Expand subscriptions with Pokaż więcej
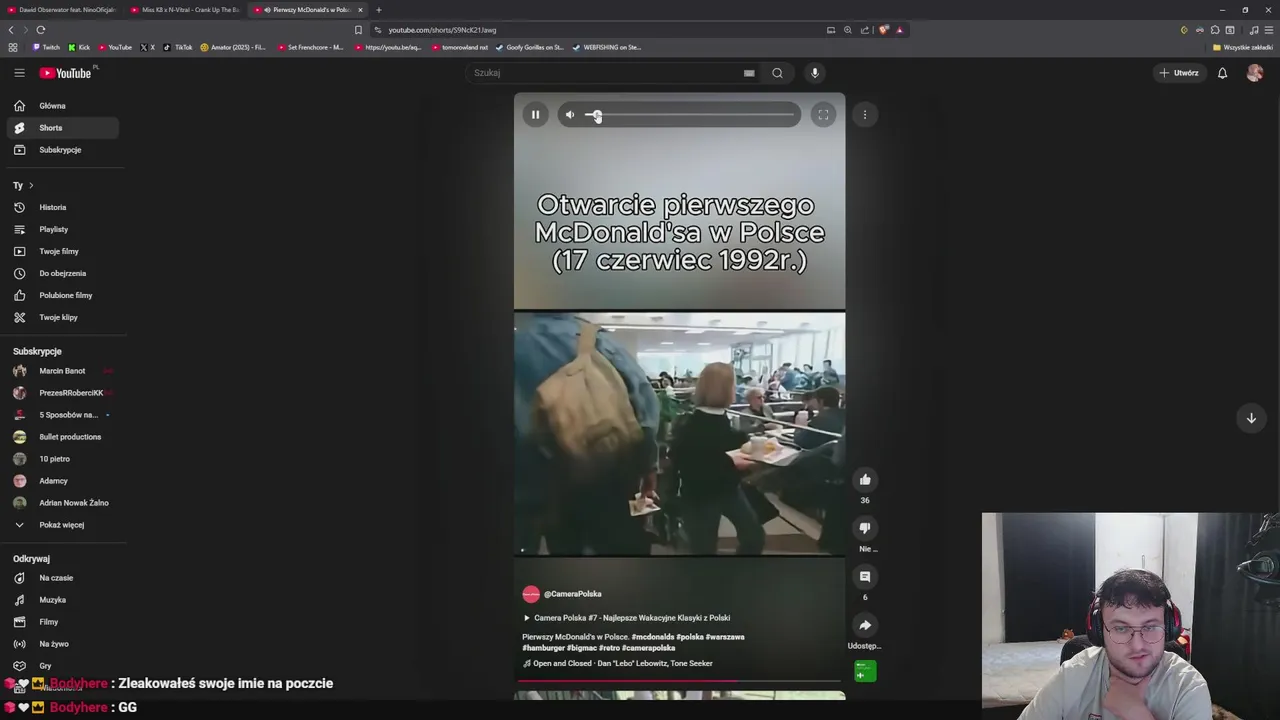 point(62,525)
